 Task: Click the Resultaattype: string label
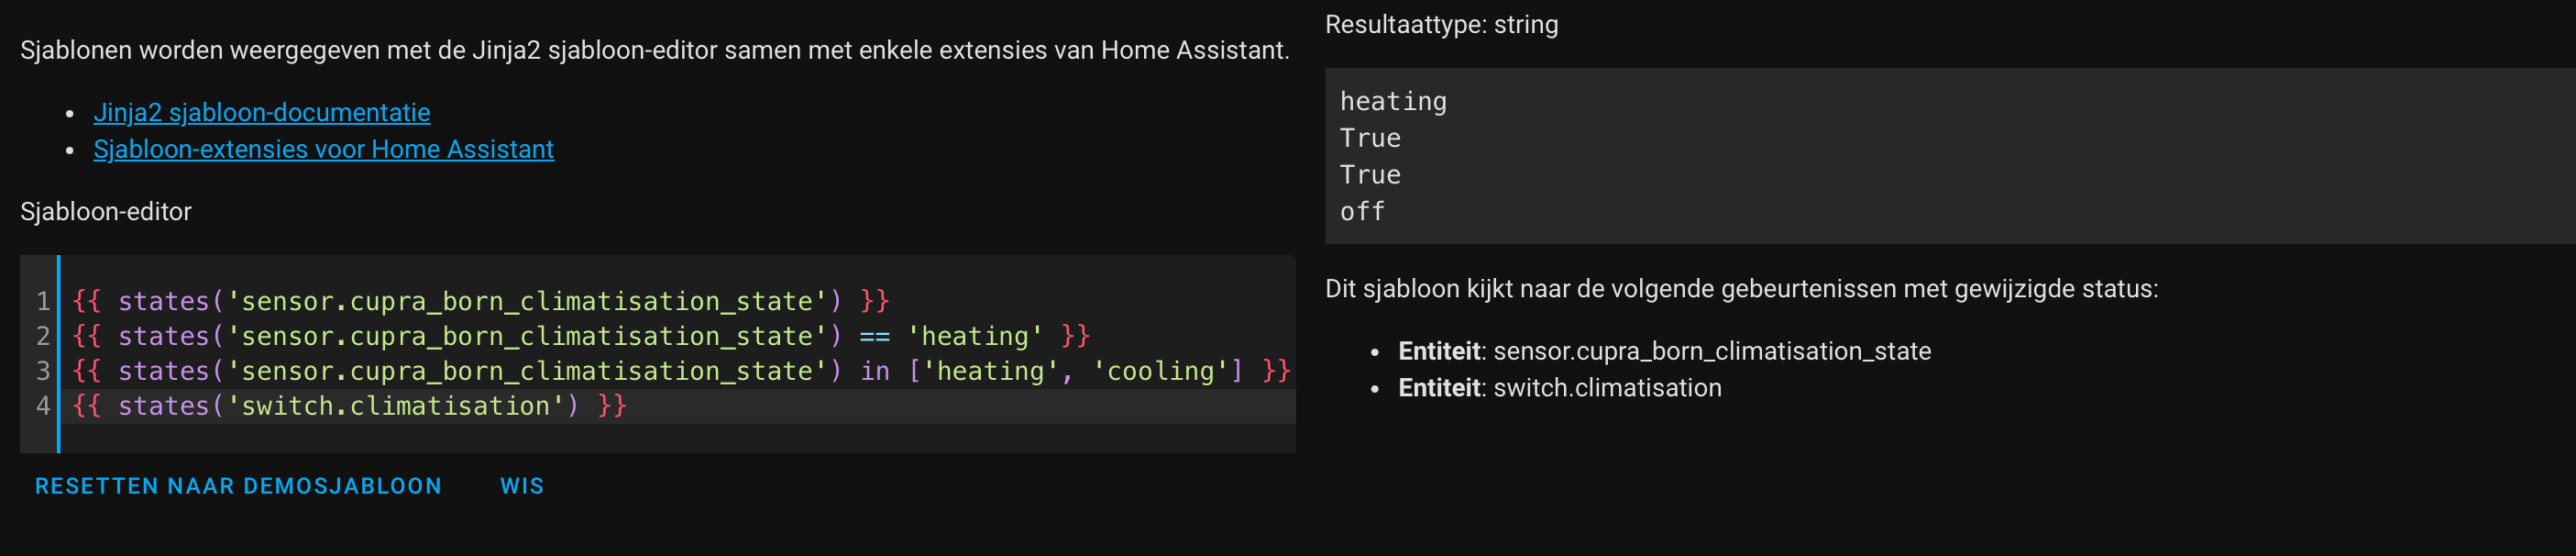coord(1441,24)
